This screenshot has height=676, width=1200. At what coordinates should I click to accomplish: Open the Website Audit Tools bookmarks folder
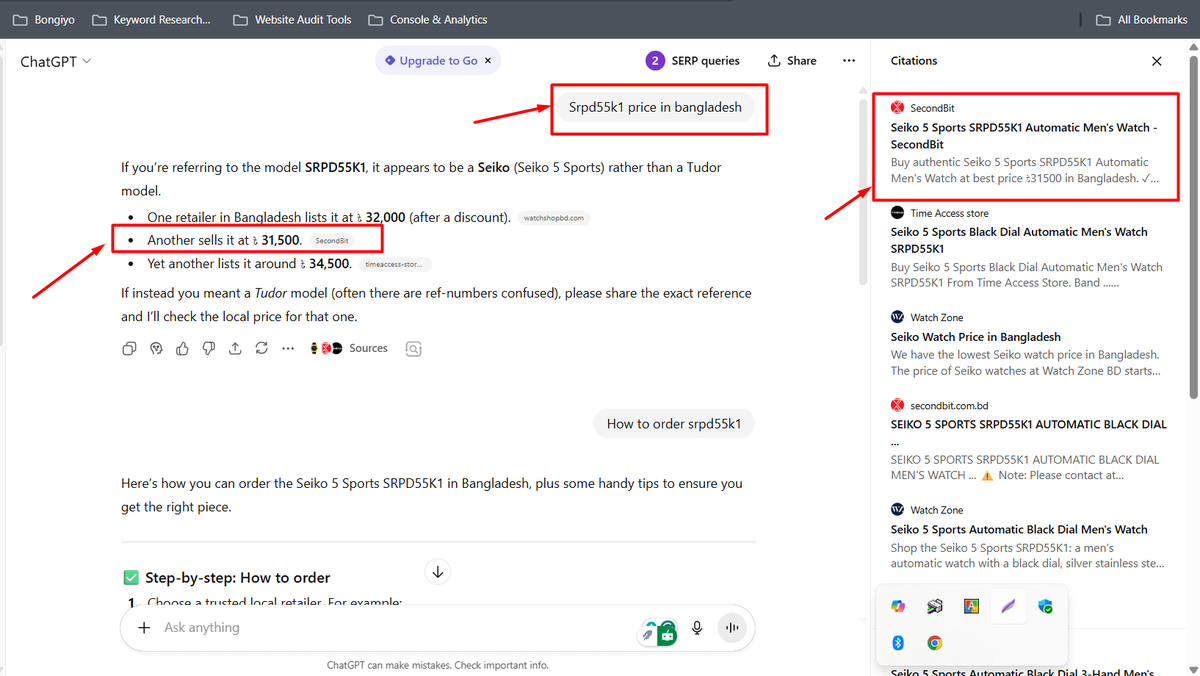(291, 19)
